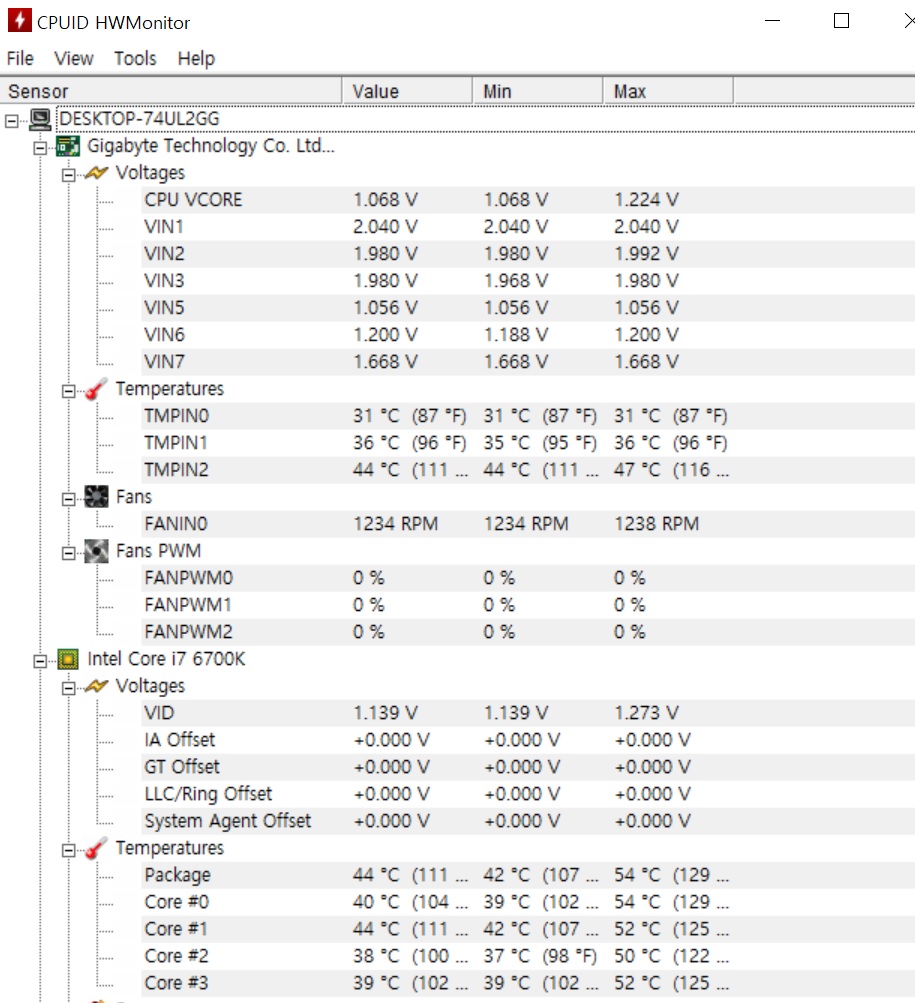Select the Package temperature row
Viewport: 915px width, 1003px height.
[528, 875]
